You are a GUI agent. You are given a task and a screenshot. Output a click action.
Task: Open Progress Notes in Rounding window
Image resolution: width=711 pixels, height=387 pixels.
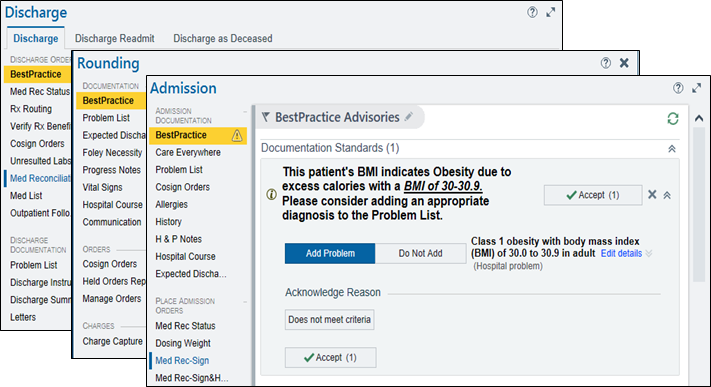(112, 170)
